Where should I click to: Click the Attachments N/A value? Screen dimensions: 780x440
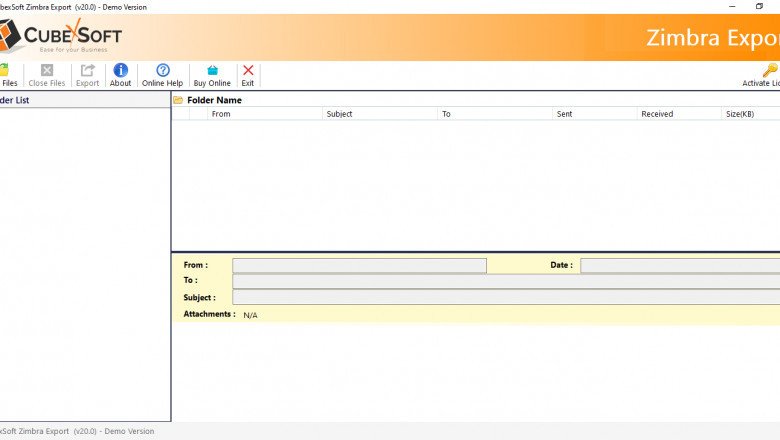(250, 315)
